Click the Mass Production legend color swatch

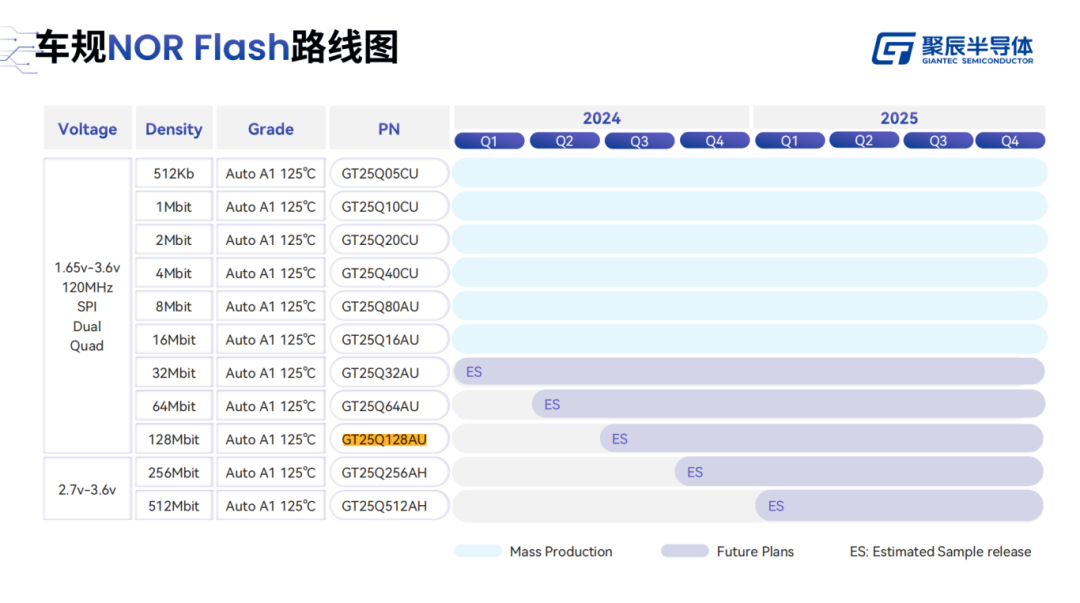click(478, 551)
